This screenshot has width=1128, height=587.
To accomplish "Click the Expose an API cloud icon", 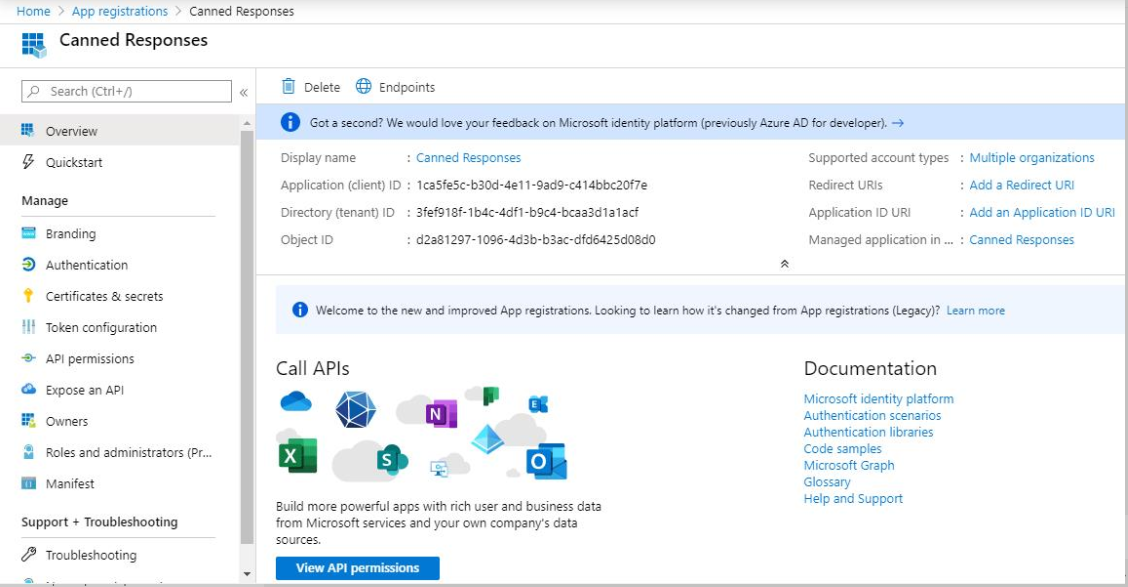I will 28,389.
